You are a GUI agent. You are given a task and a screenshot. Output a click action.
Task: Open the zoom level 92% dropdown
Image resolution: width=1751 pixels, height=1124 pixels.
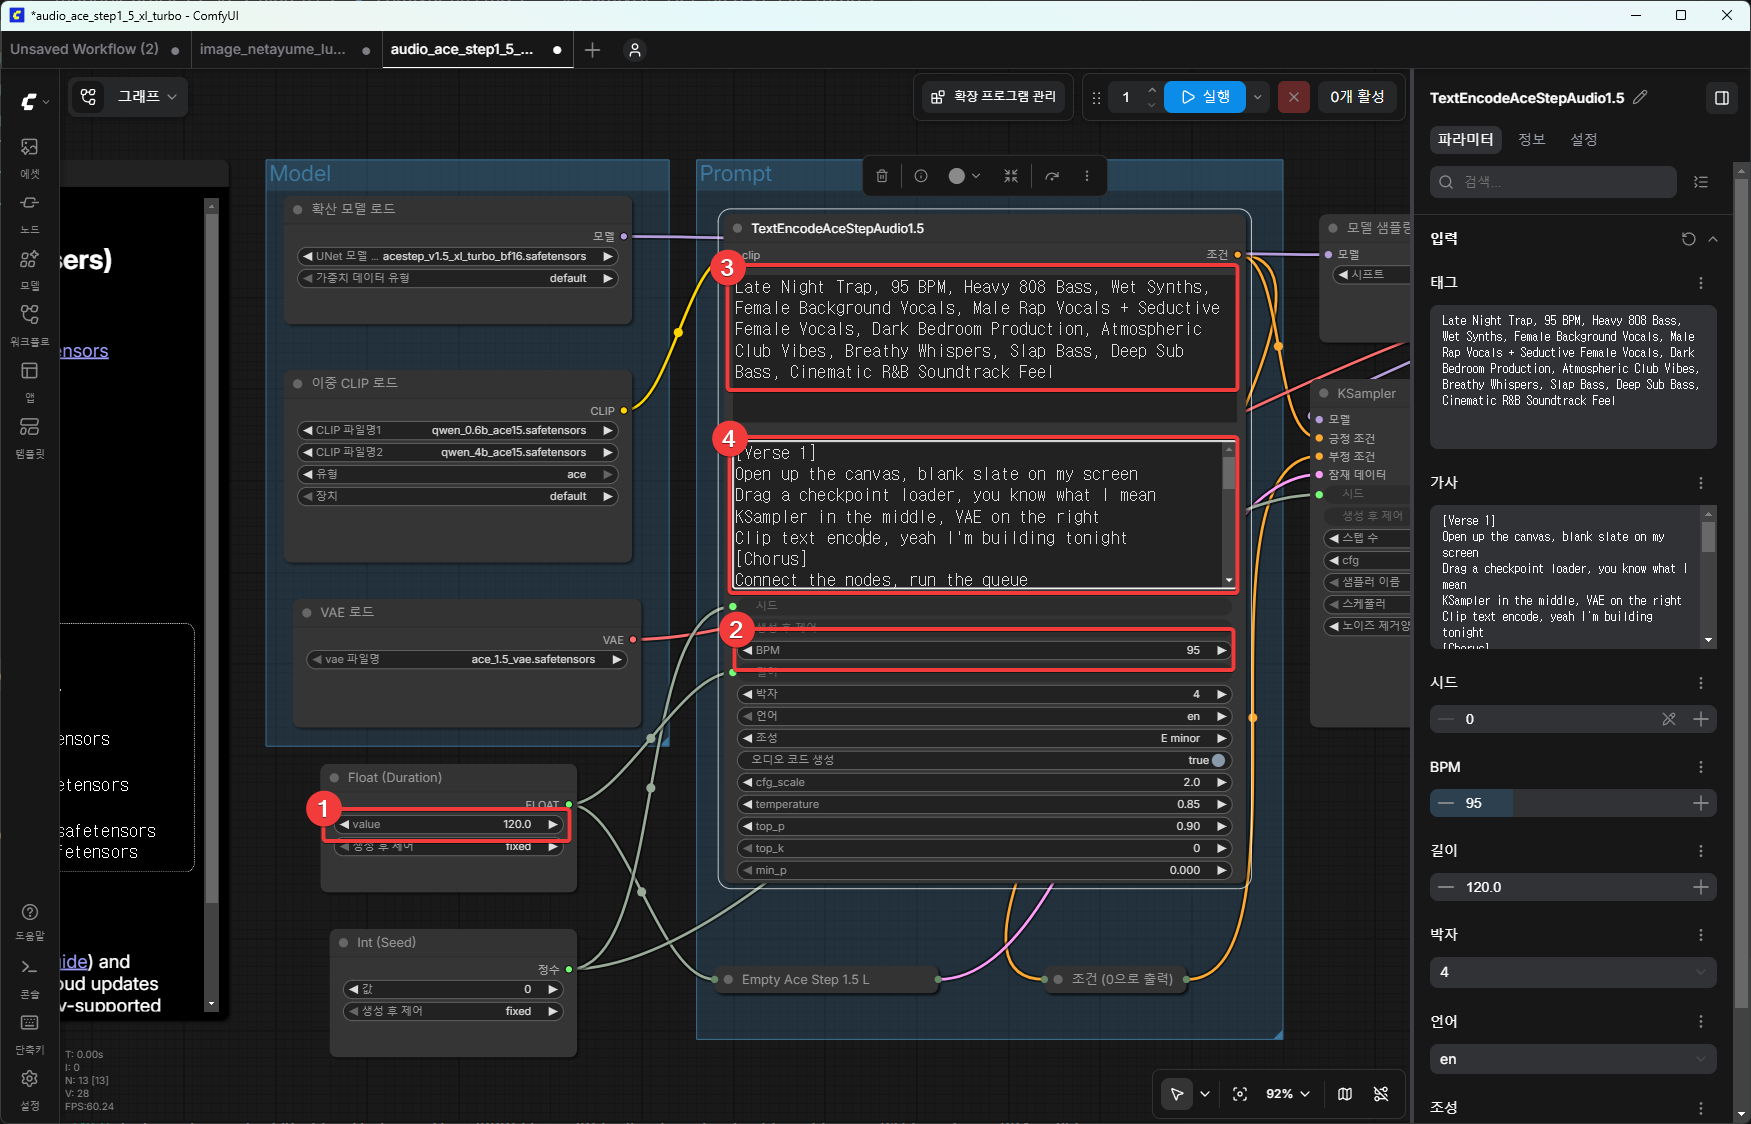[x=1287, y=1094]
